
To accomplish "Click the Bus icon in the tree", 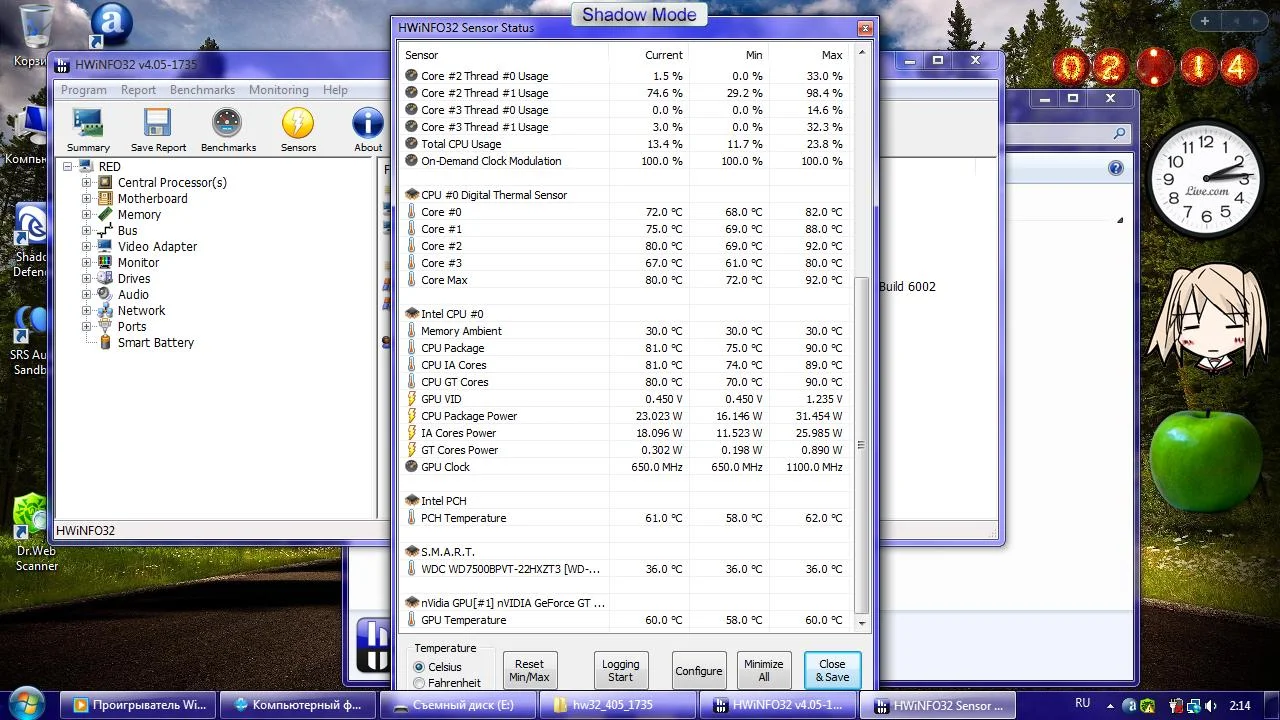I will click(105, 231).
